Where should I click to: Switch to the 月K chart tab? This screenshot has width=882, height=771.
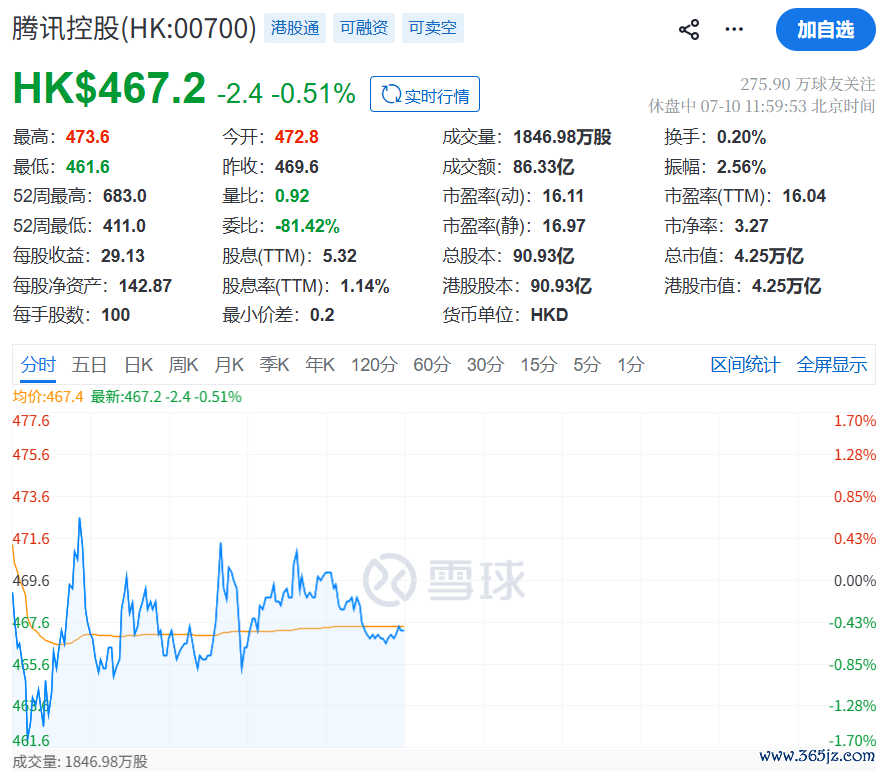pos(229,364)
